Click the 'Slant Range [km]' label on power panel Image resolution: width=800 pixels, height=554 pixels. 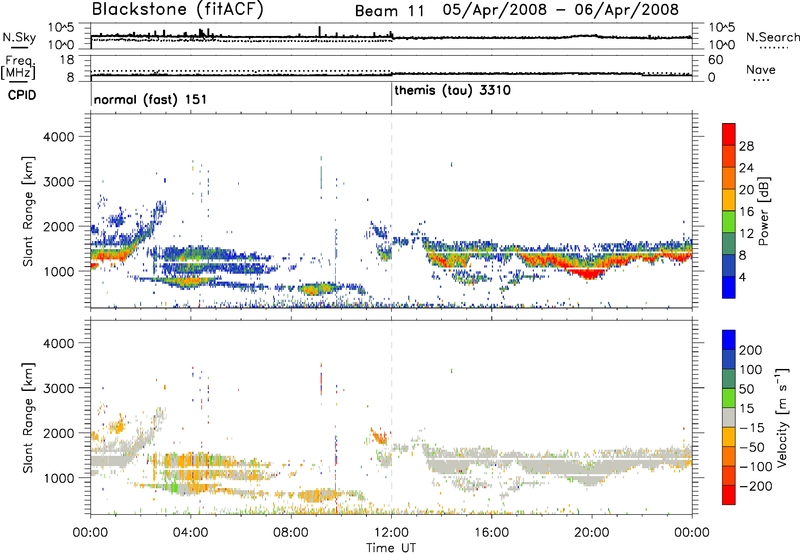coord(28,211)
